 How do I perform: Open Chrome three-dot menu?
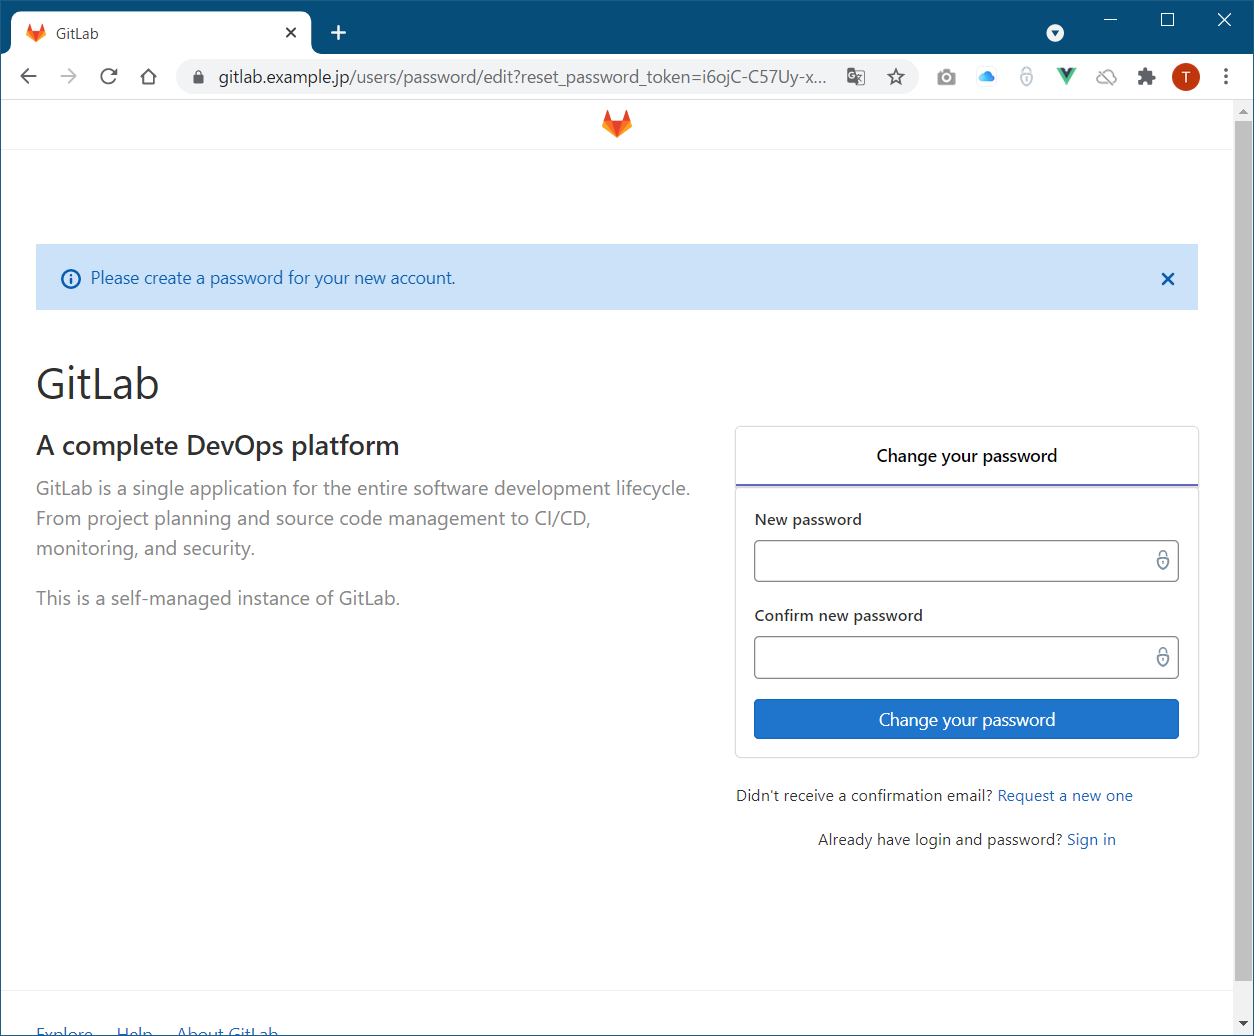pos(1226,77)
